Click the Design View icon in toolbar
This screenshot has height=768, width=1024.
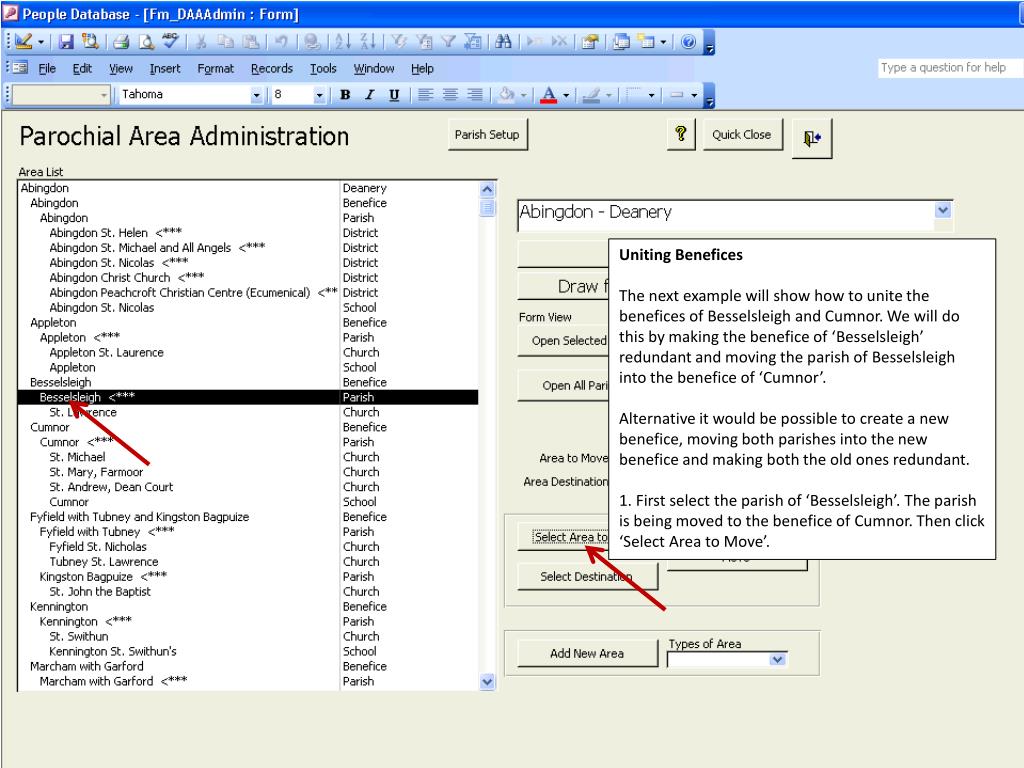(x=23, y=42)
